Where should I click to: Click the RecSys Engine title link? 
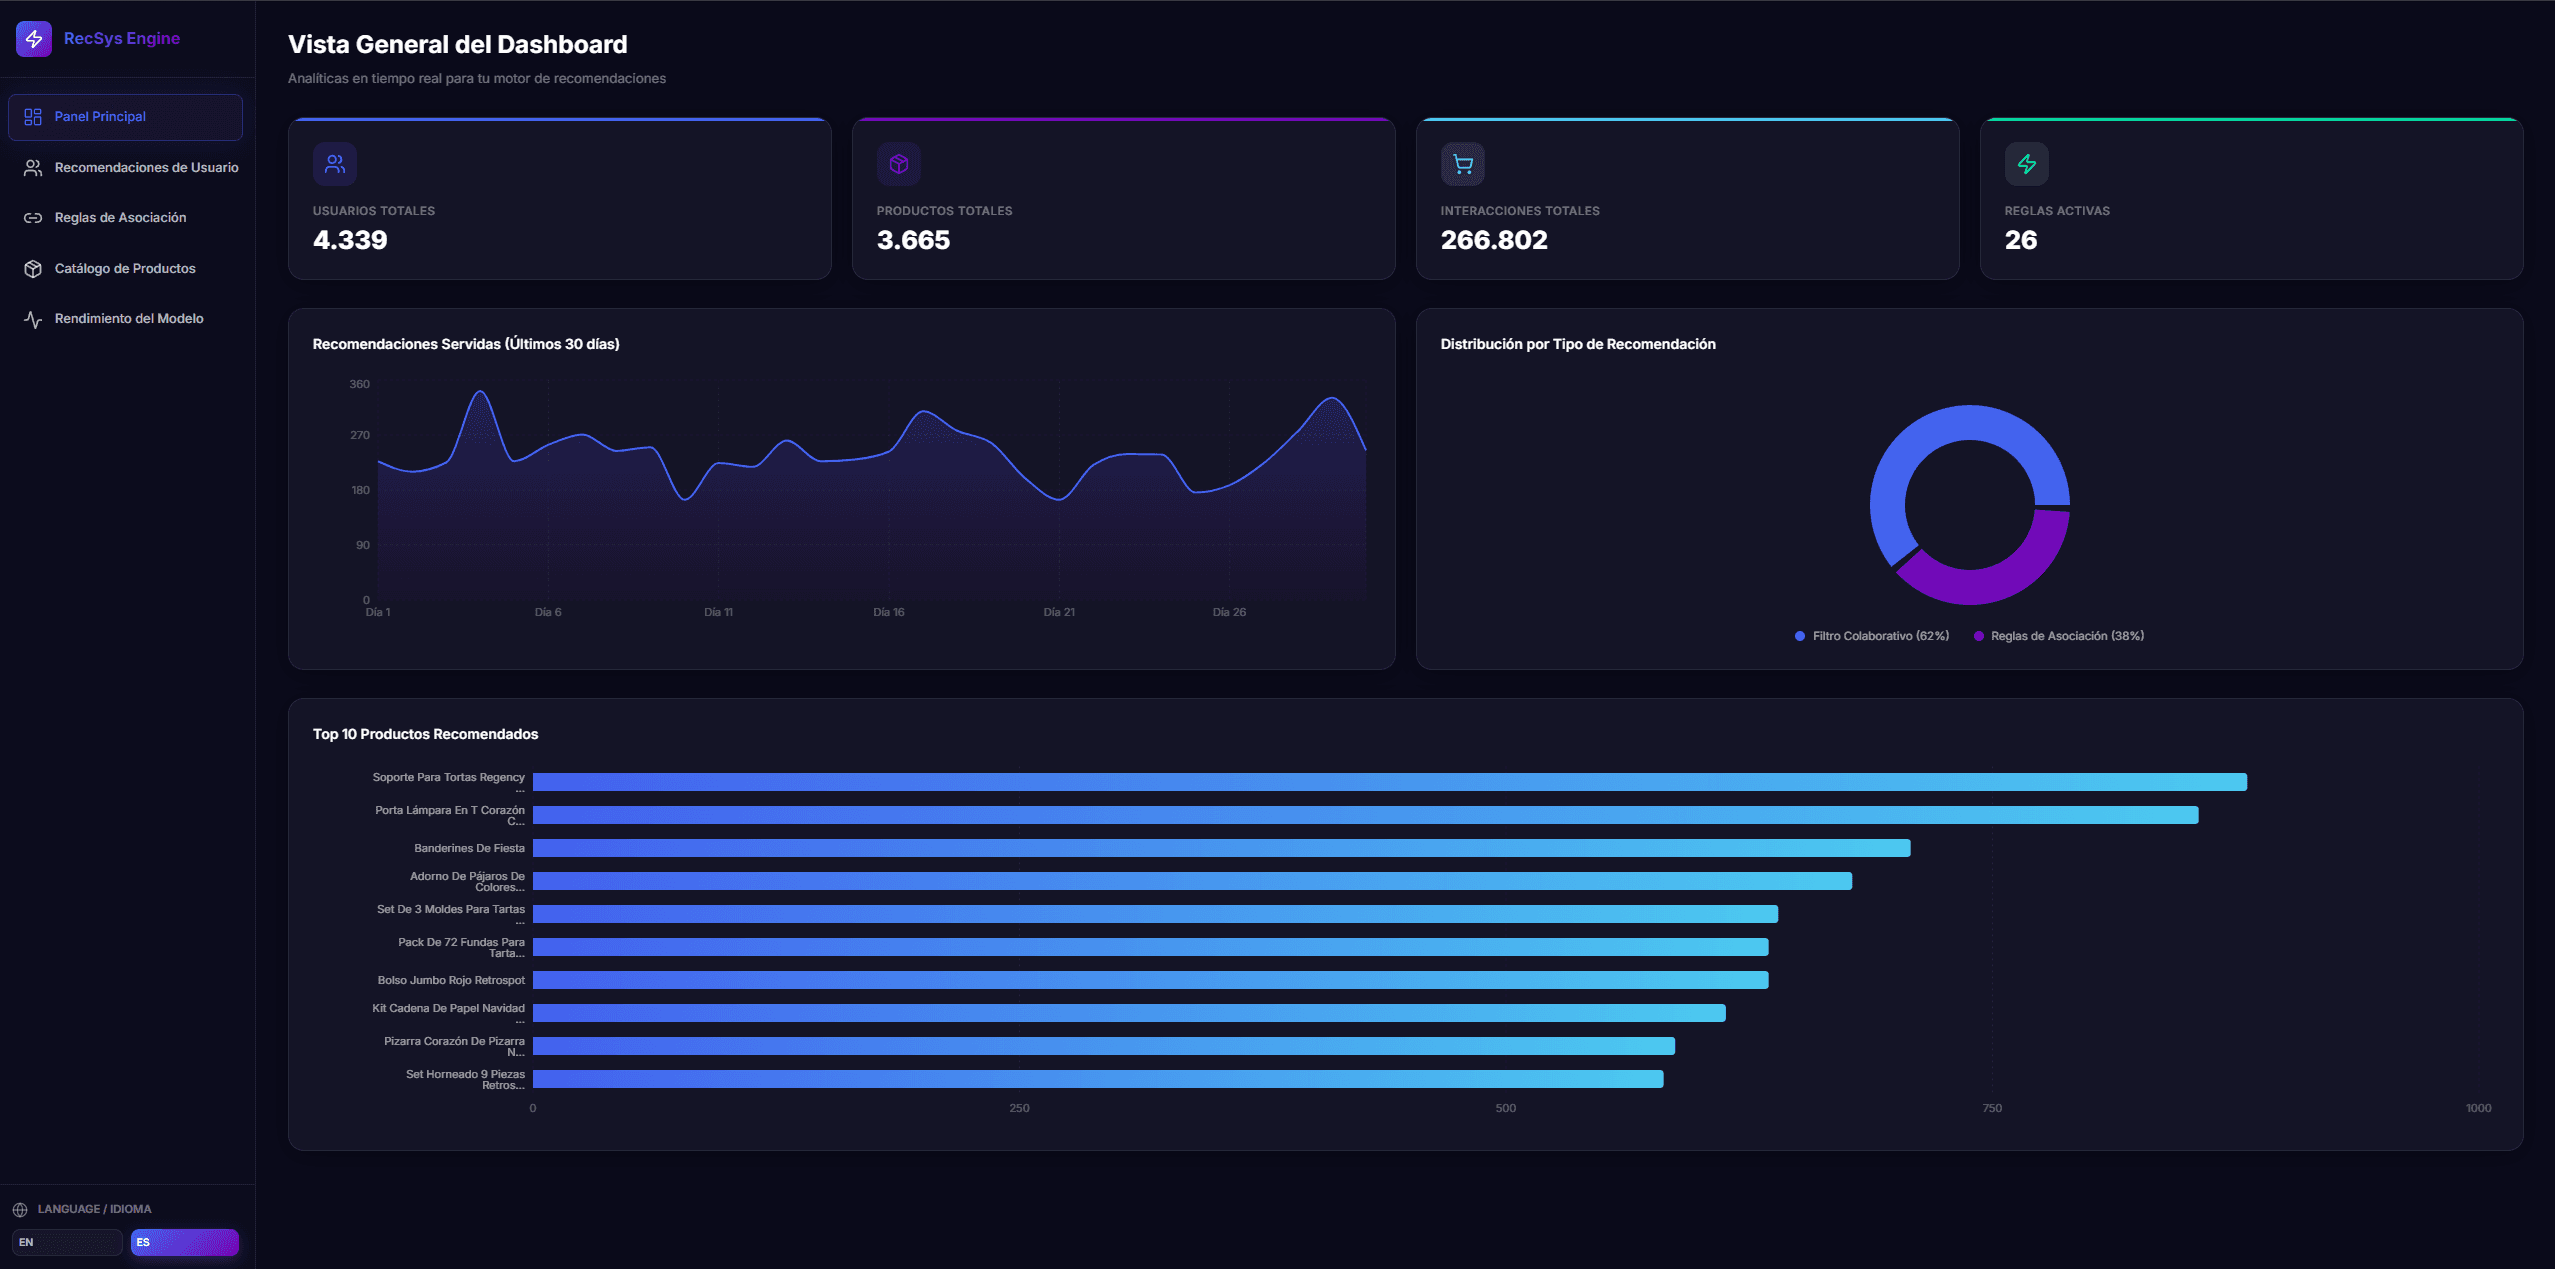pos(122,39)
